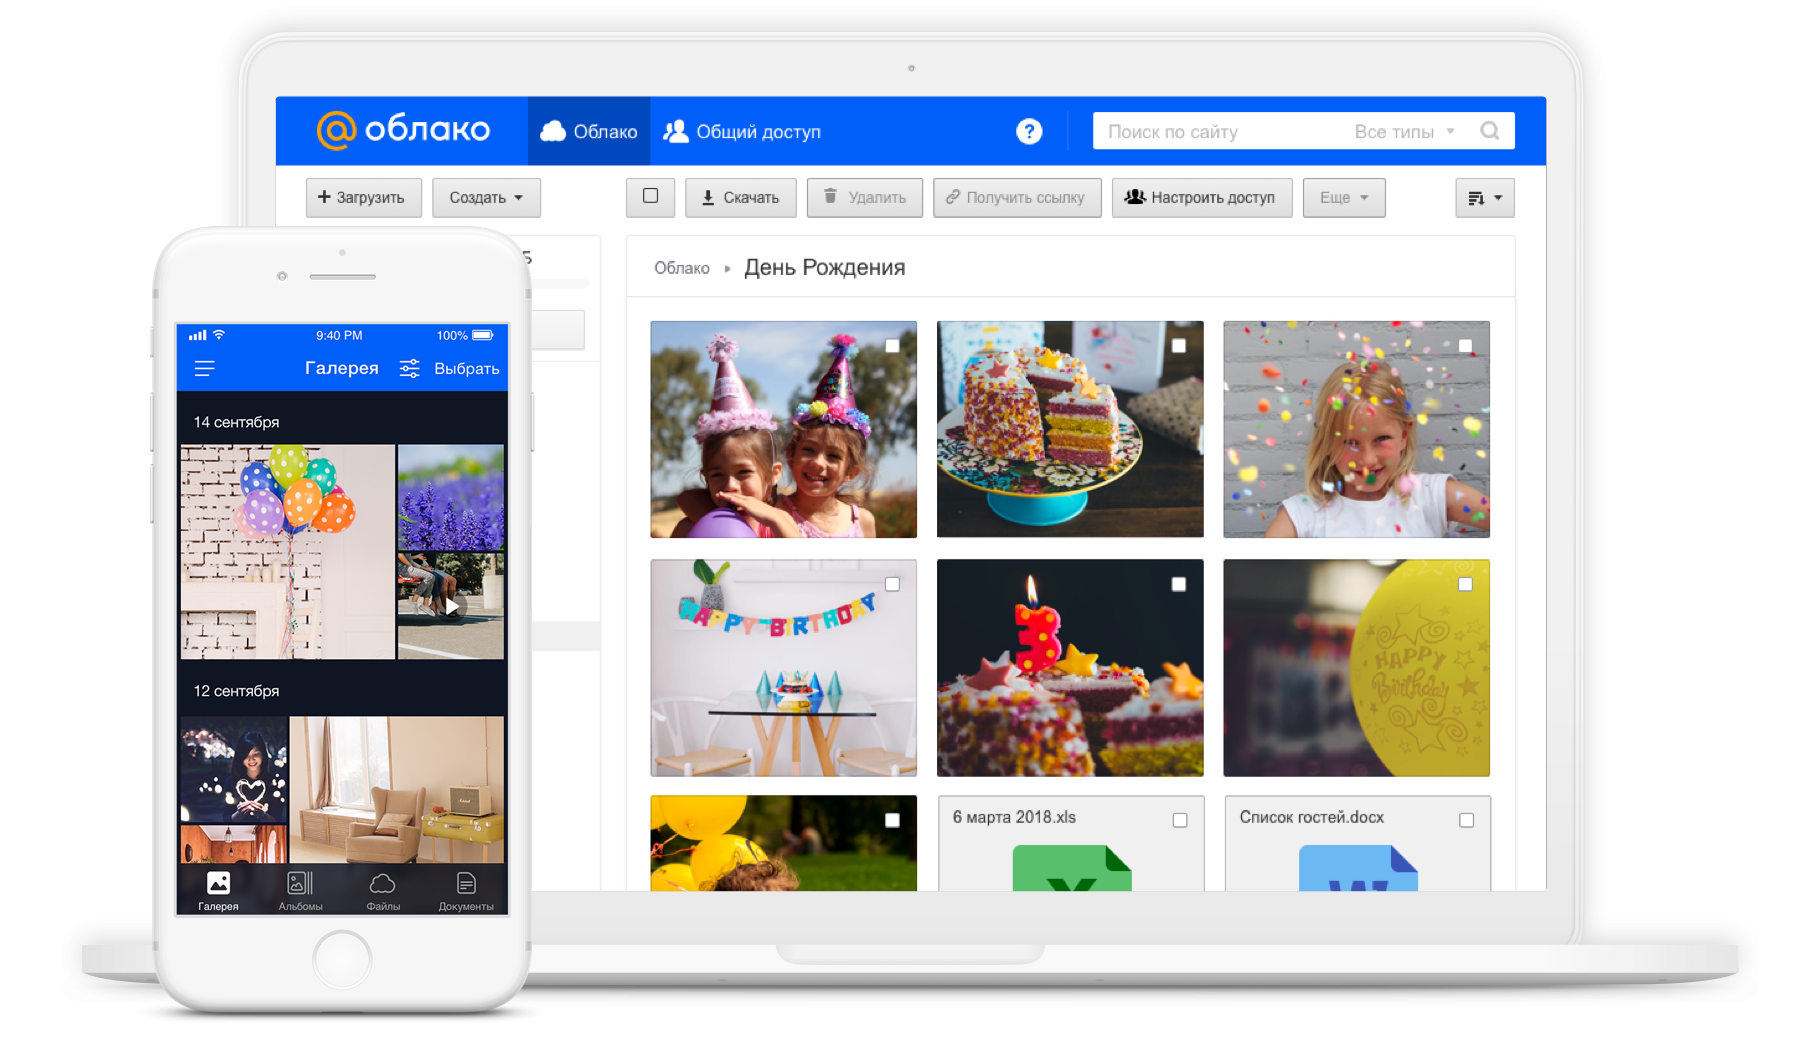Switch to the Общий доступ tab
Image resolution: width=1818 pixels, height=1052 pixels.
(x=742, y=131)
